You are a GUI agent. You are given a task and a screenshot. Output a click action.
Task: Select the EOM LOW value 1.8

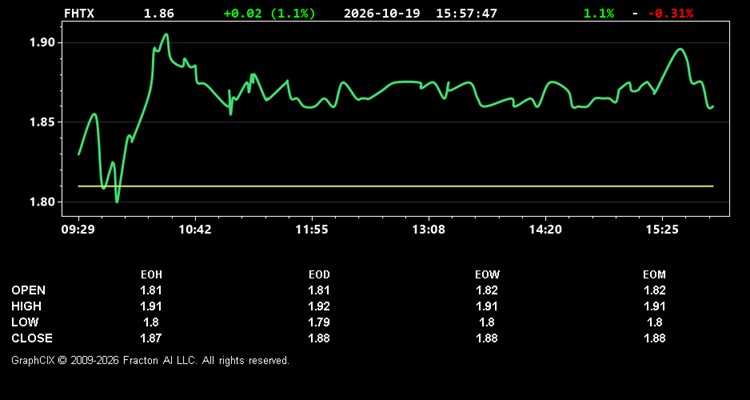tap(654, 322)
